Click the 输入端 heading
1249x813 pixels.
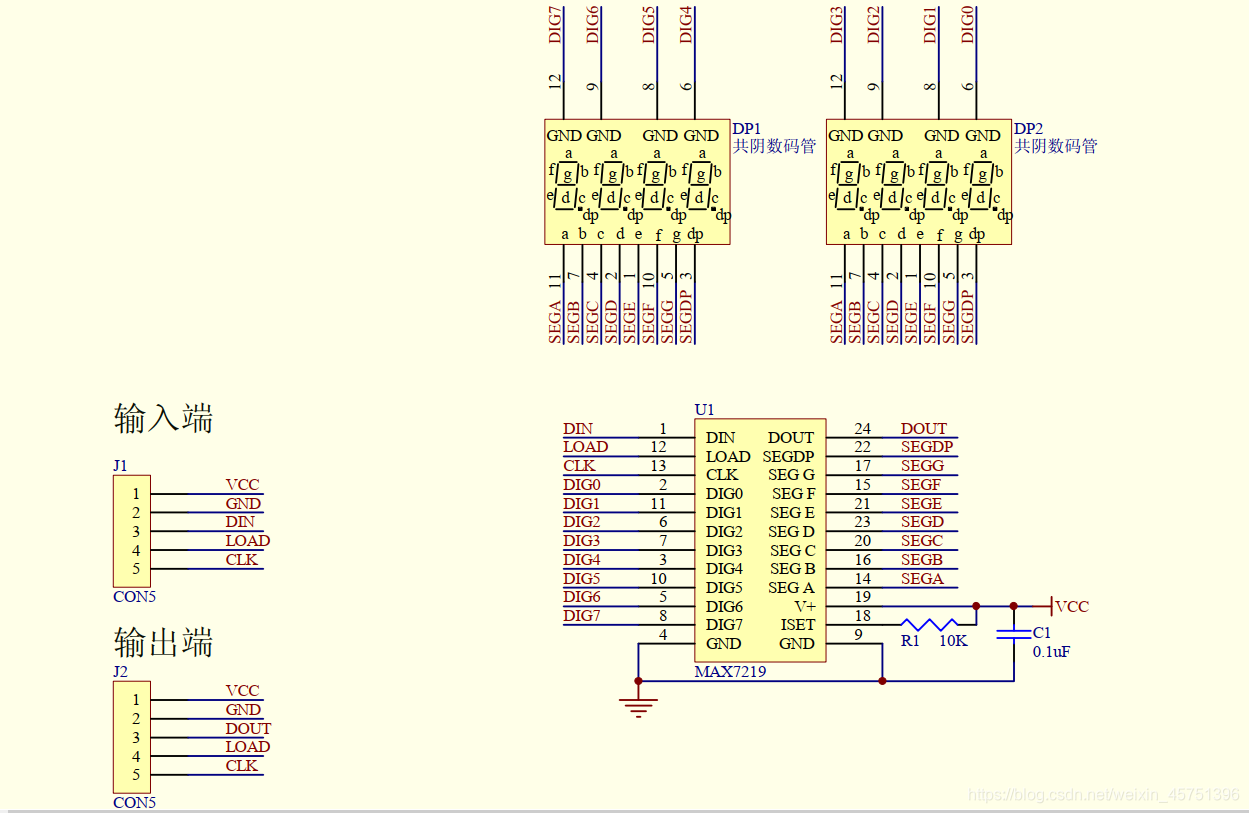[x=164, y=418]
